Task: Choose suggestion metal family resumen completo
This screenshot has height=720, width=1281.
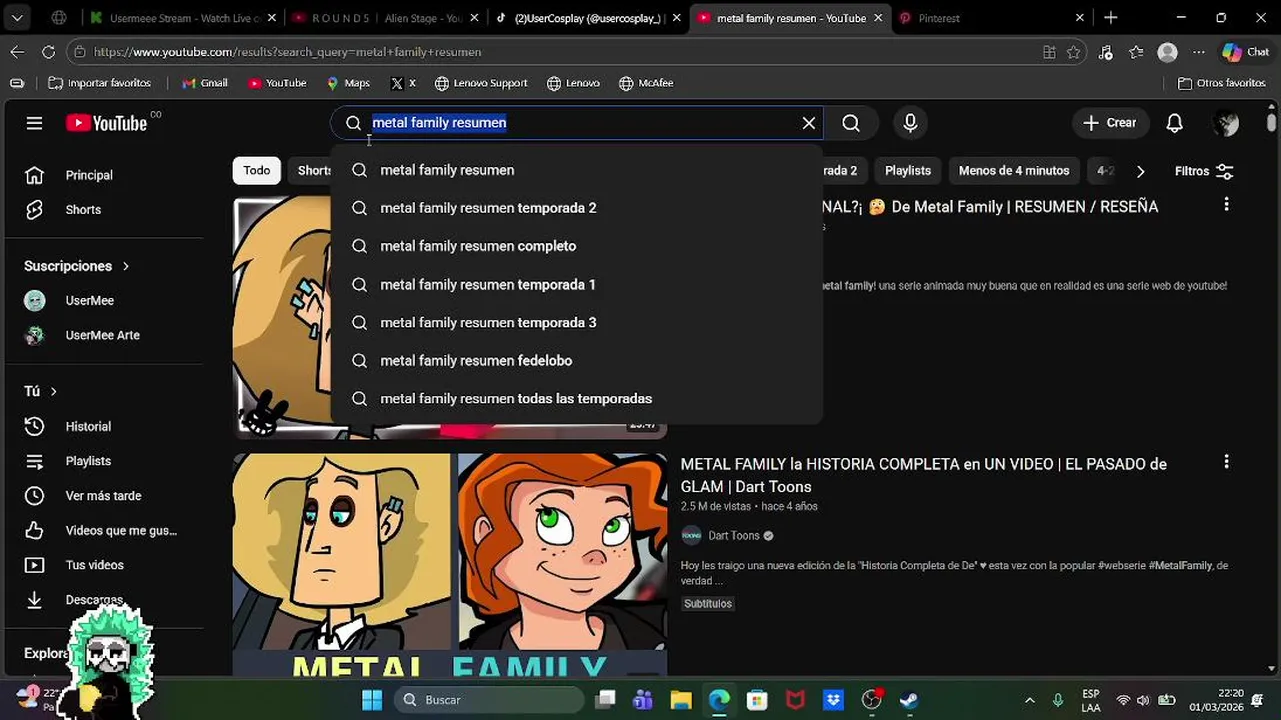Action: [577, 246]
